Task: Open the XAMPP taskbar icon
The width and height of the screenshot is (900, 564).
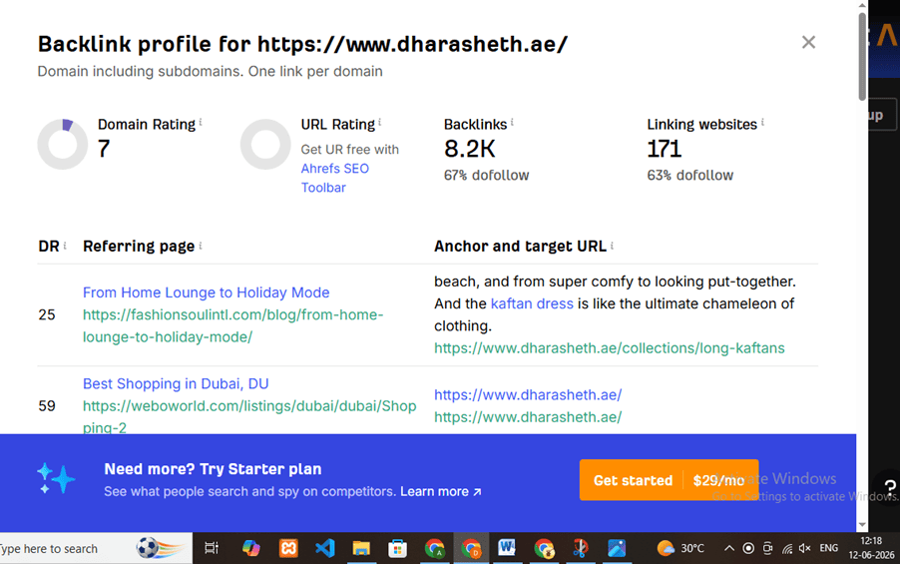Action: [x=288, y=549]
